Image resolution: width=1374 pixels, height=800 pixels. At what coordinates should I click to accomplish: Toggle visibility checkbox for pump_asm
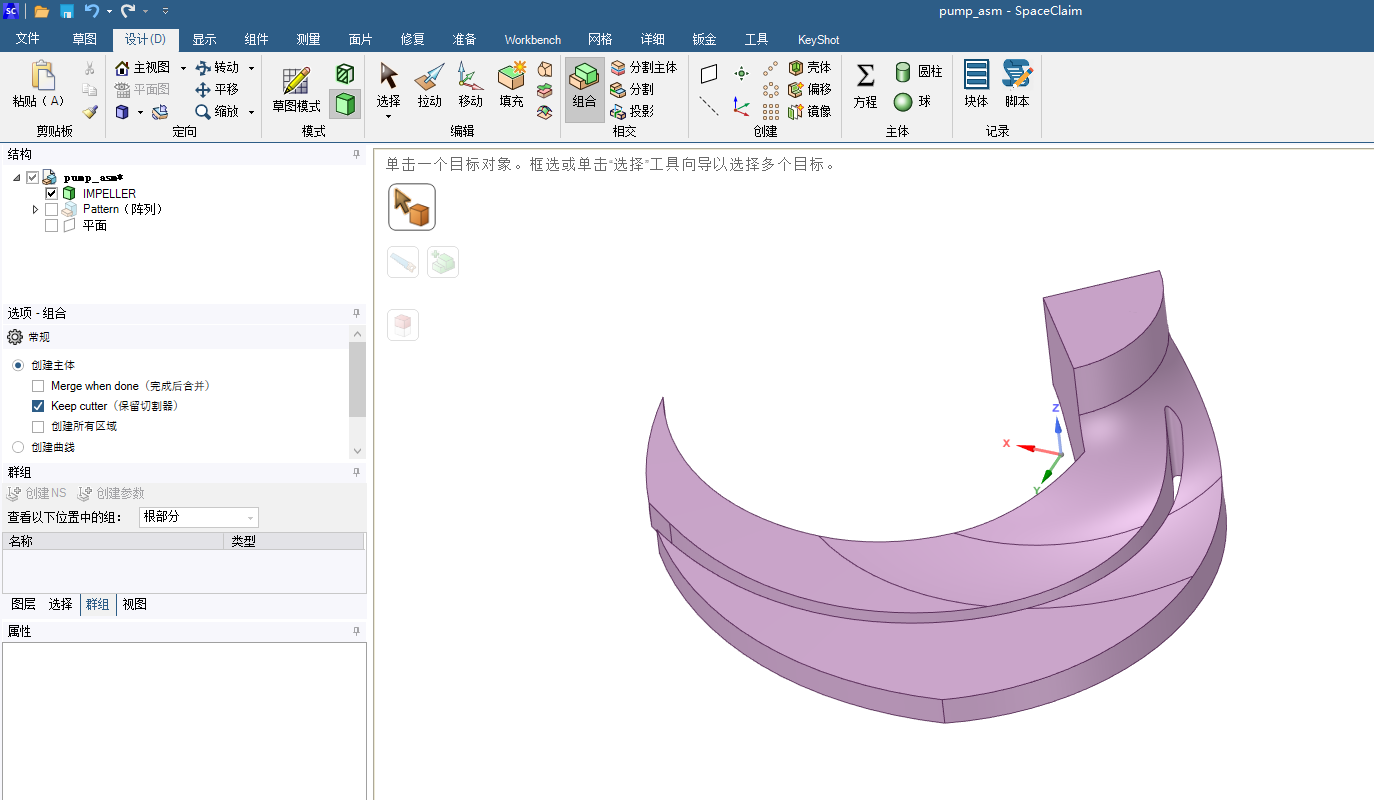32,178
